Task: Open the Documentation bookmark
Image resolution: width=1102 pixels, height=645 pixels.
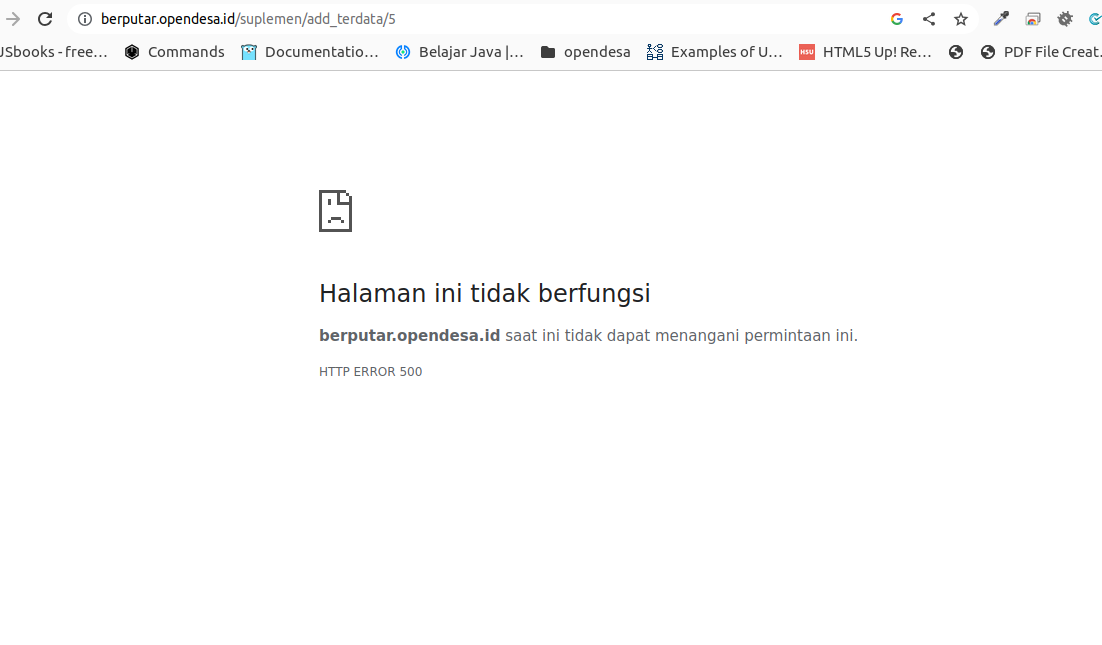Action: (312, 51)
